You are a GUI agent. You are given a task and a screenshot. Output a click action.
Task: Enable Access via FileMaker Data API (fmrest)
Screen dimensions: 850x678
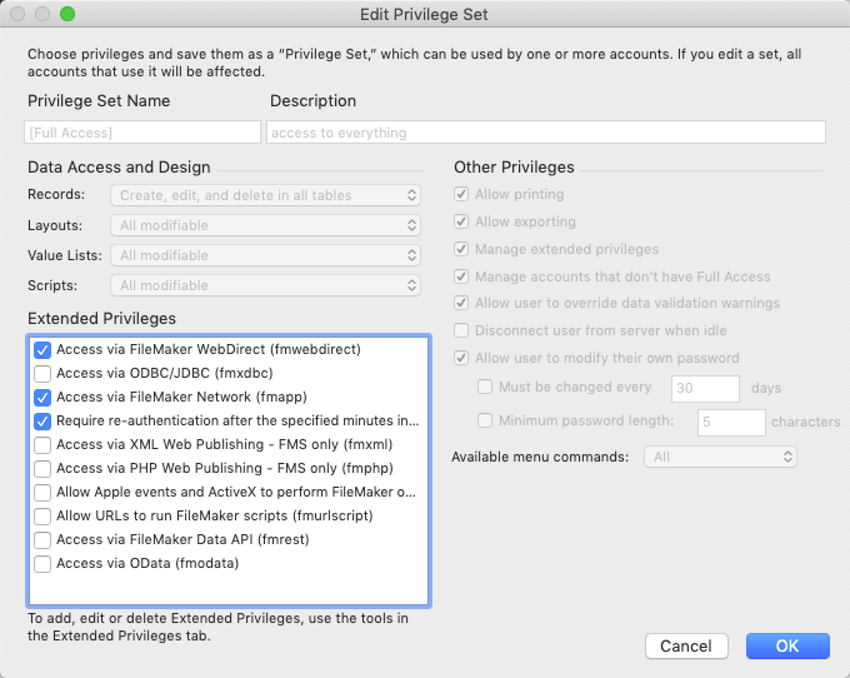42,540
